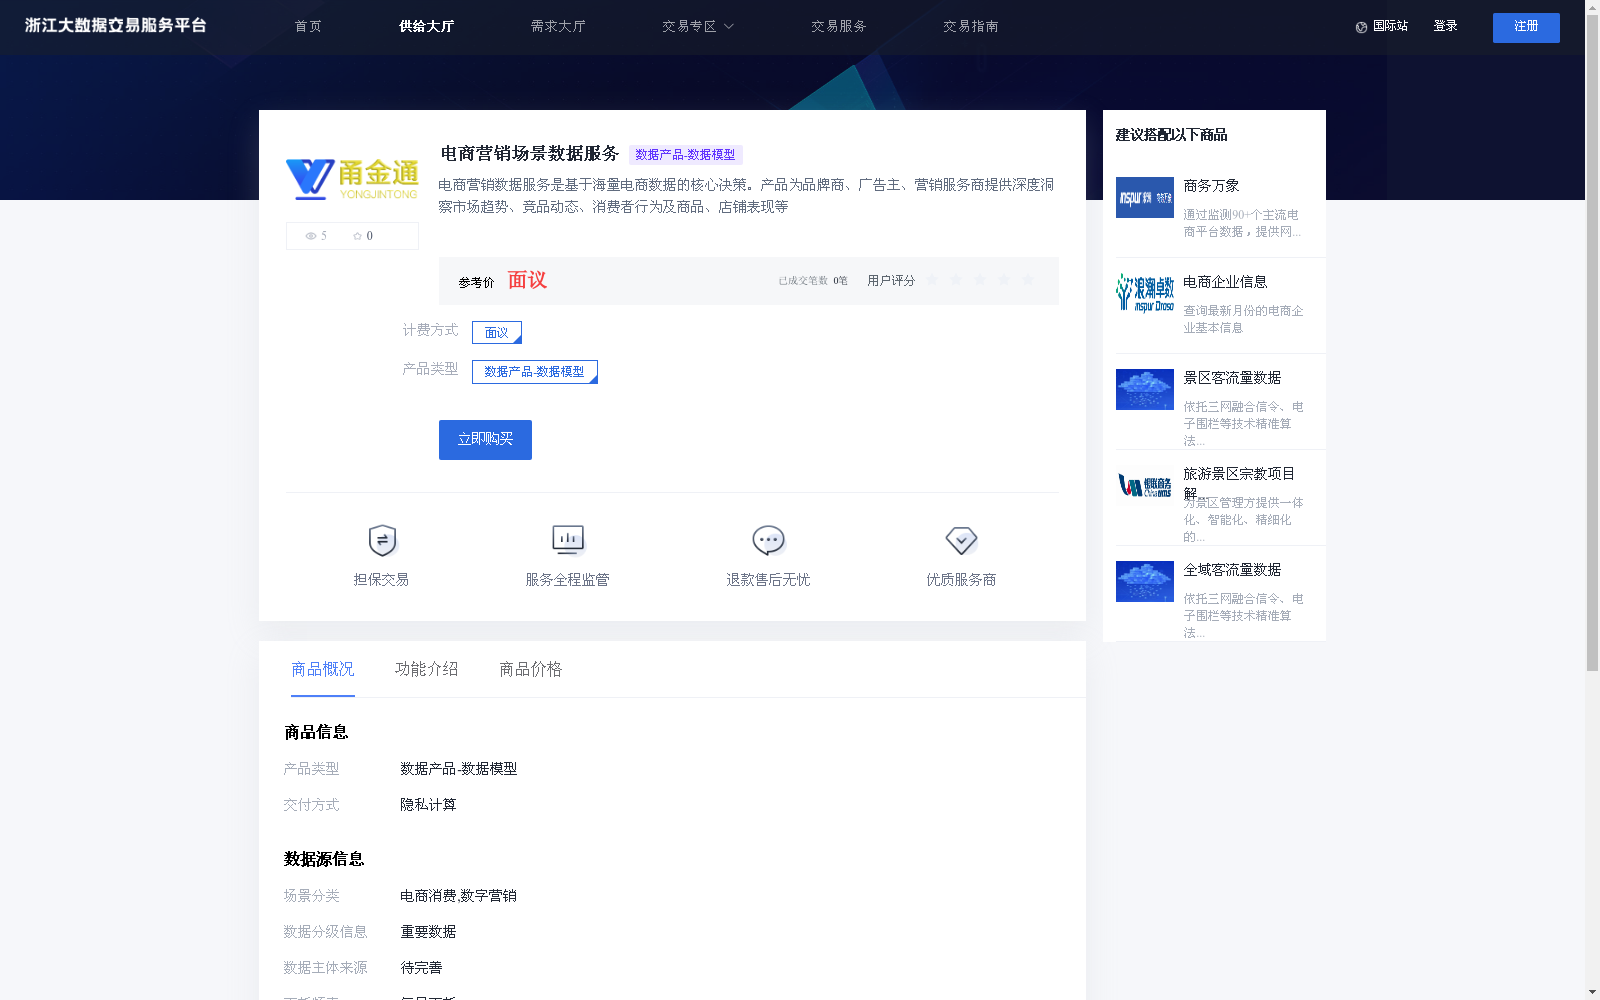Select the 退款售后无忧 chat bubble icon
The width and height of the screenshot is (1600, 1000).
coord(767,540)
